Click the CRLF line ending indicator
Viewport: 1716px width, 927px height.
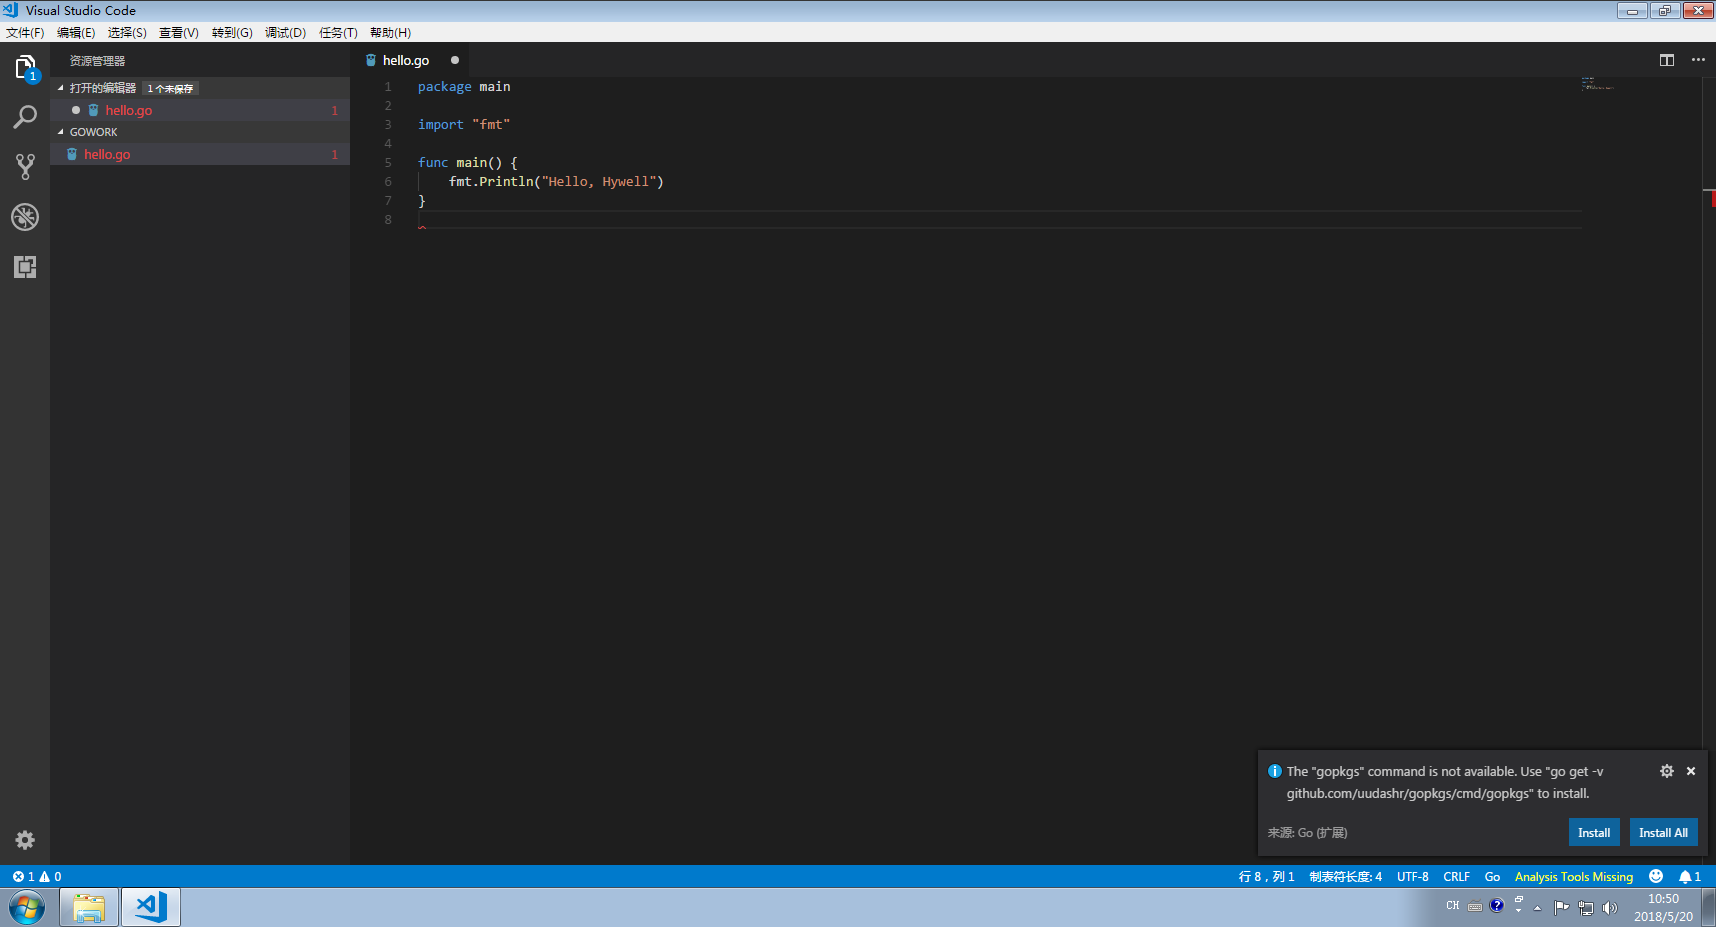point(1456,876)
